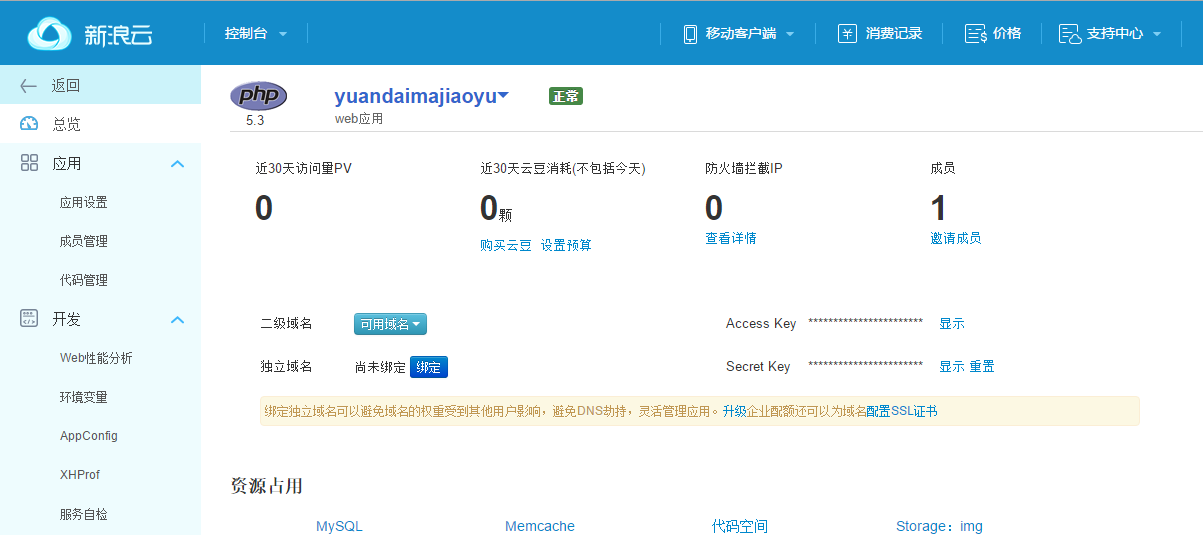Click the 升级 link in notice
This screenshot has height=535, width=1203.
[735, 411]
